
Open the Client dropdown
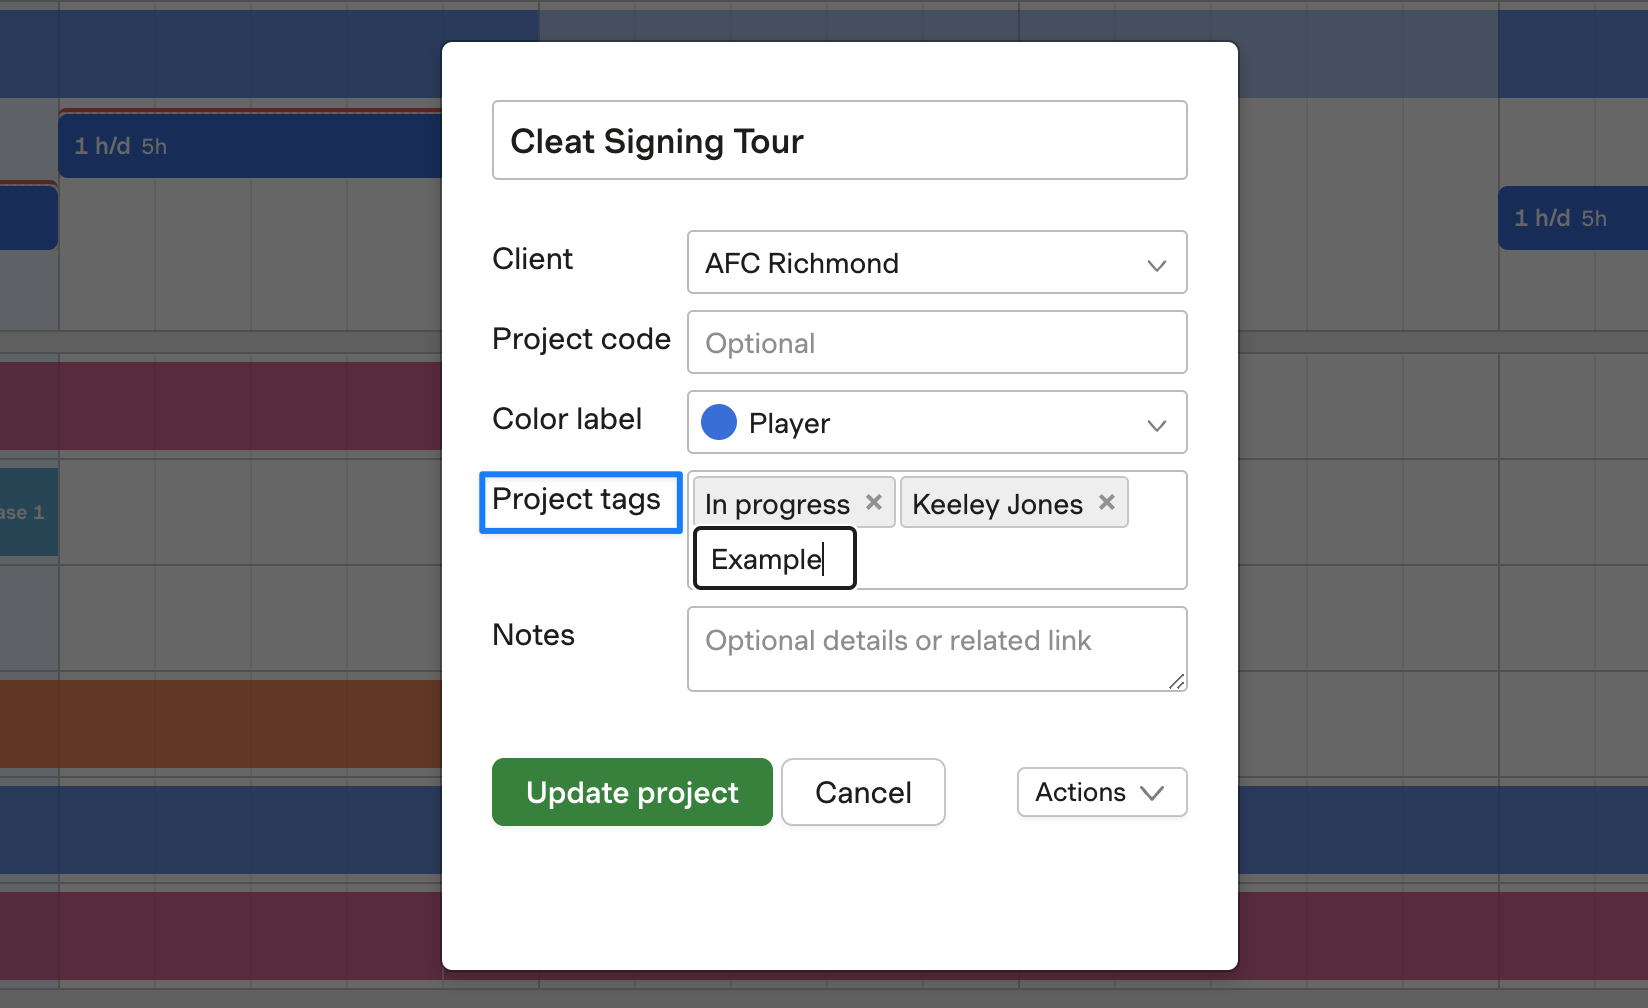point(936,263)
